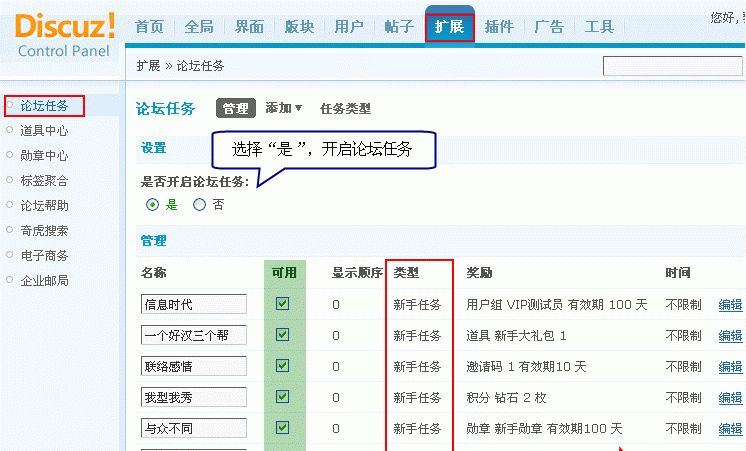
Task: Click reward text 邀请码 1 有效期10 天
Action: [526, 366]
